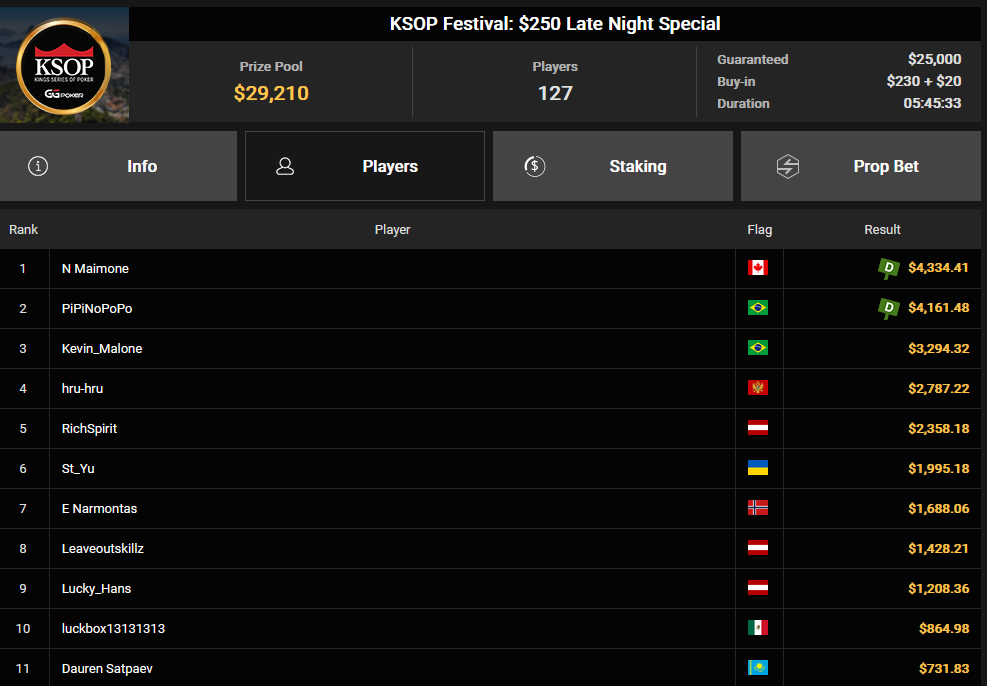987x686 pixels.
Task: Open the Prop Bet tab
Action: [x=860, y=166]
